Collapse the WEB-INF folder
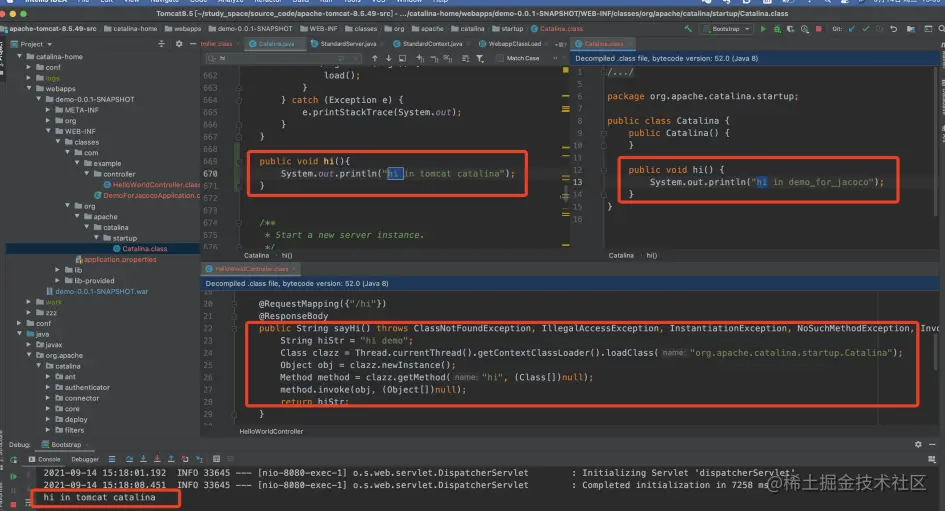 pos(48,131)
